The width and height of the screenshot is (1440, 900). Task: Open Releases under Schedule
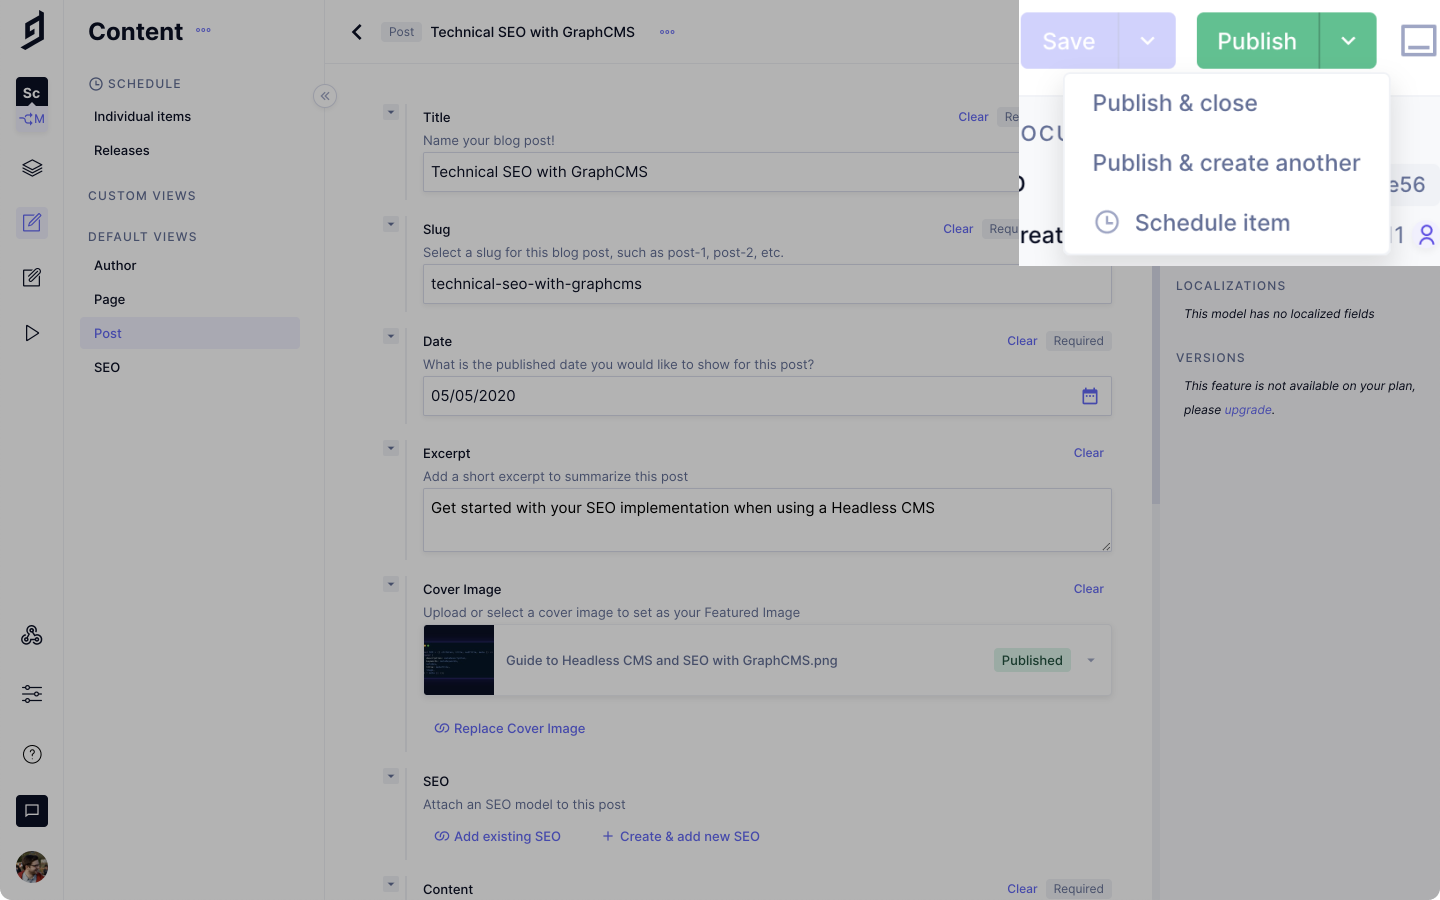[x=122, y=151]
